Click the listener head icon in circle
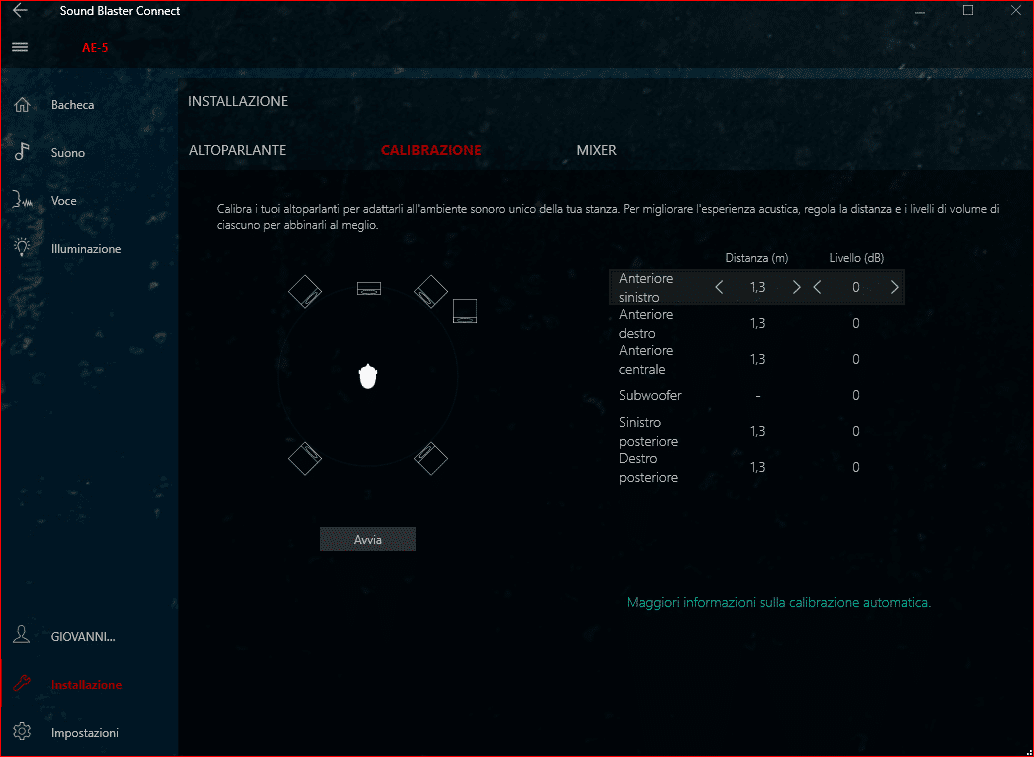 [368, 376]
